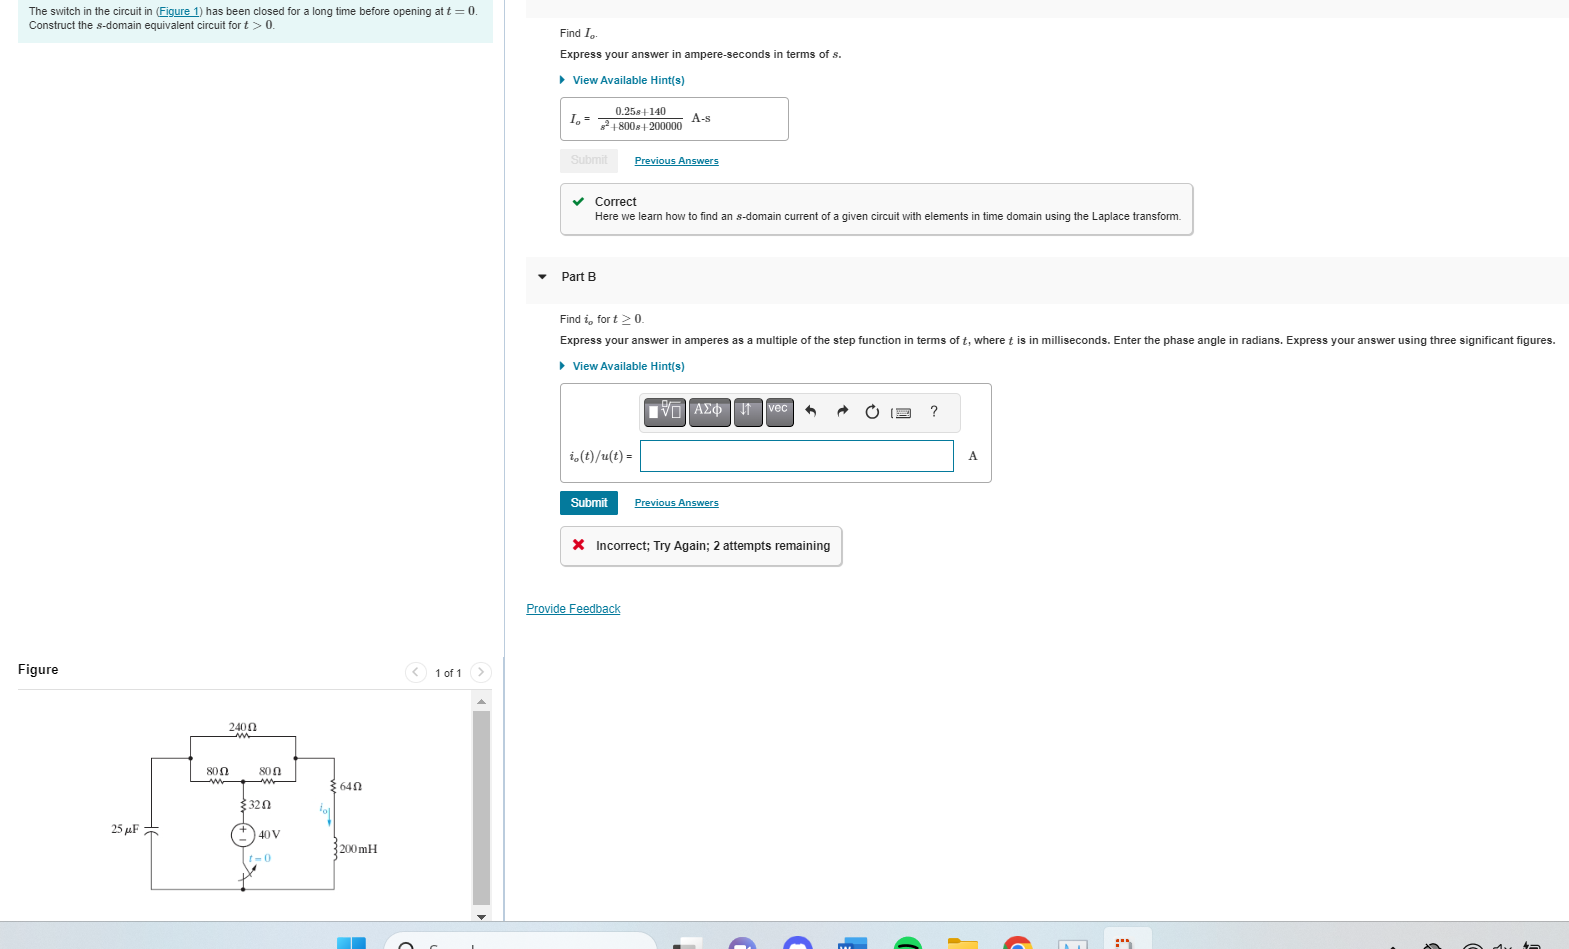The image size is (1569, 949).
Task: Open Chrome from the taskbar
Action: coord(1017,943)
